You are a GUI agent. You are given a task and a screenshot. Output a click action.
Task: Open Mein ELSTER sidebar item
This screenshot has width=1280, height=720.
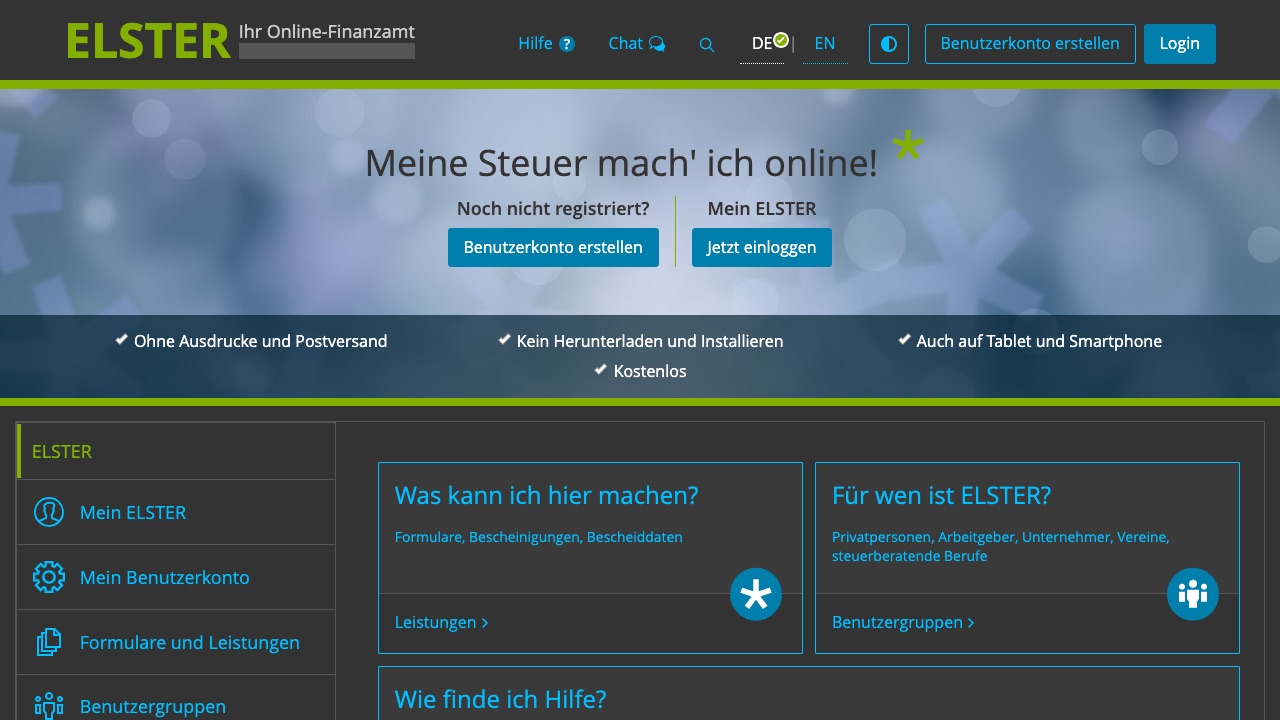[176, 512]
